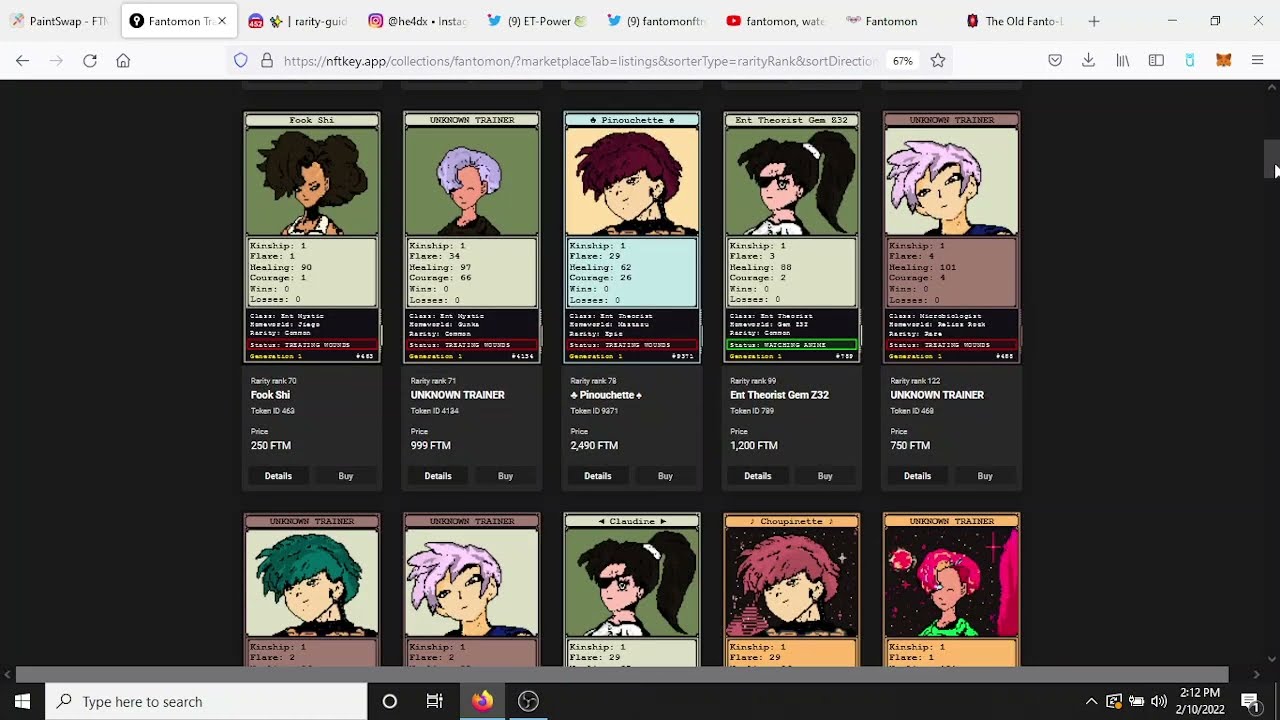Open the downloads arrow icon
This screenshot has height=720, width=1280.
(1088, 61)
